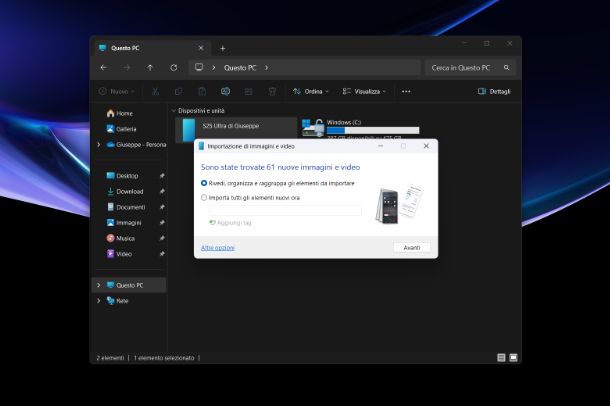
Task: Select 'Rivedi, organizza e raggruppa' radio option
Action: pos(205,183)
